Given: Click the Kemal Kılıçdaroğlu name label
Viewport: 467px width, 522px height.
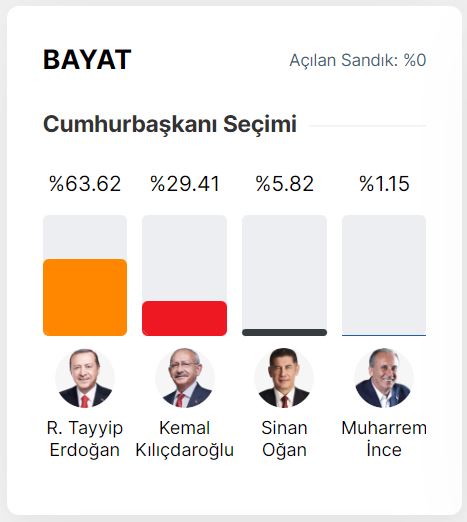Looking at the screenshot, I should click(185, 439).
